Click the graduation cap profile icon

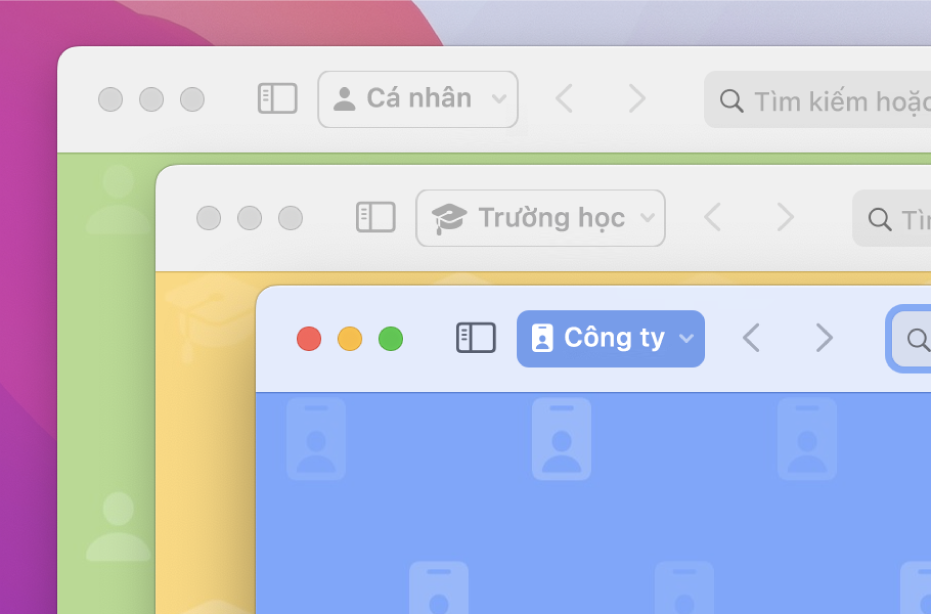[449, 219]
